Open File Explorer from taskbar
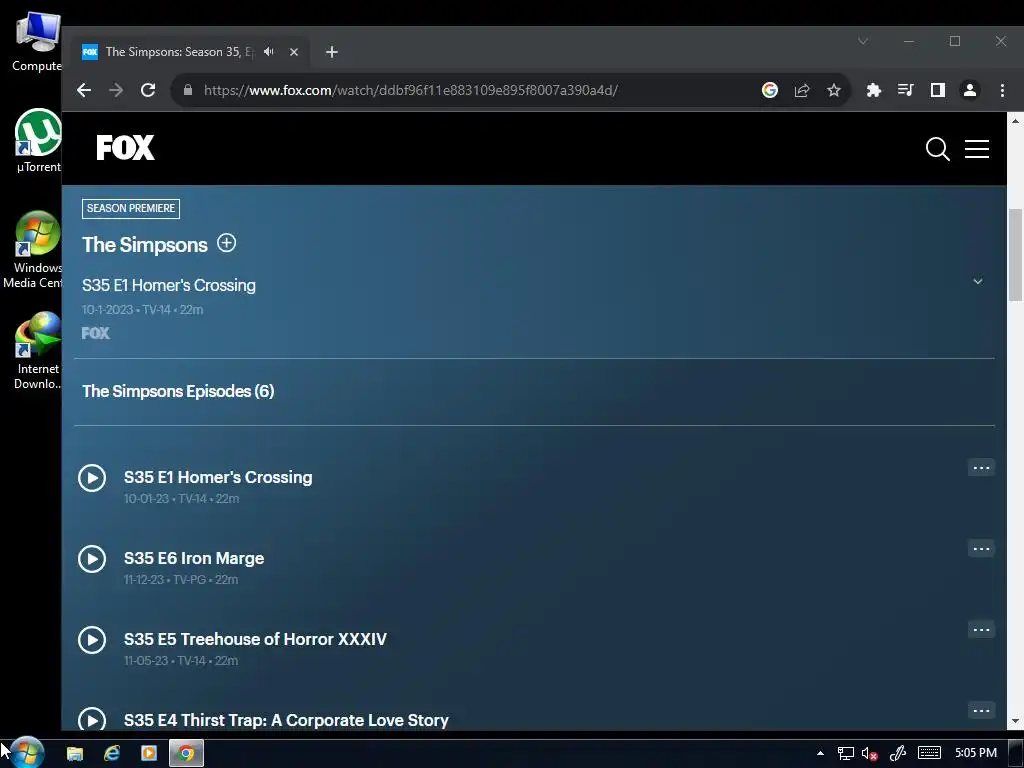 tap(75, 753)
